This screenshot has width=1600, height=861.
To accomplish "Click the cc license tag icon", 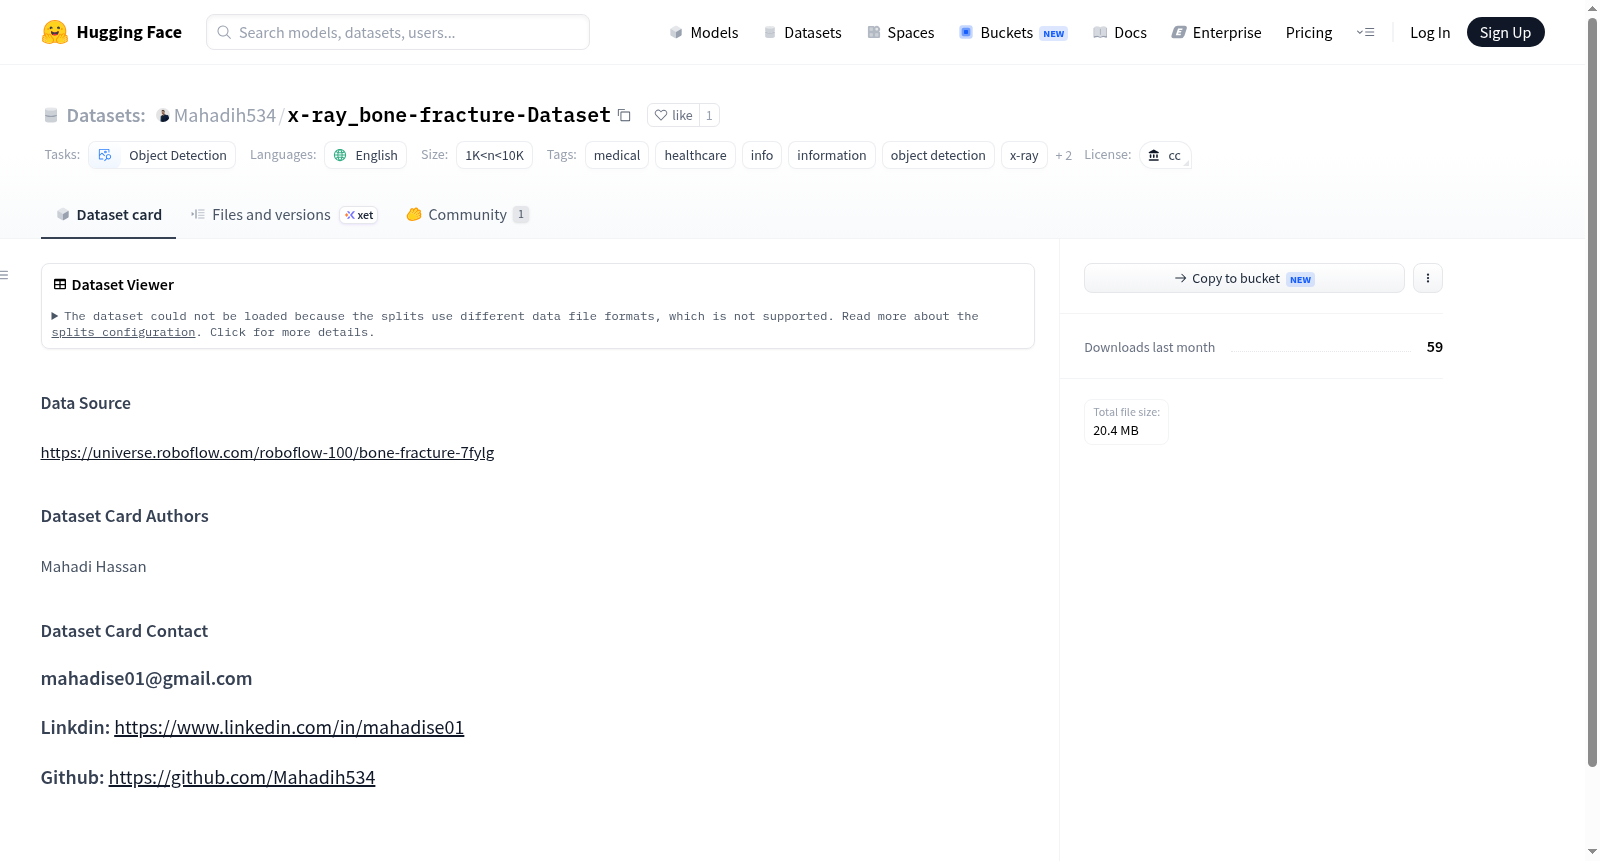I will tap(1154, 155).
